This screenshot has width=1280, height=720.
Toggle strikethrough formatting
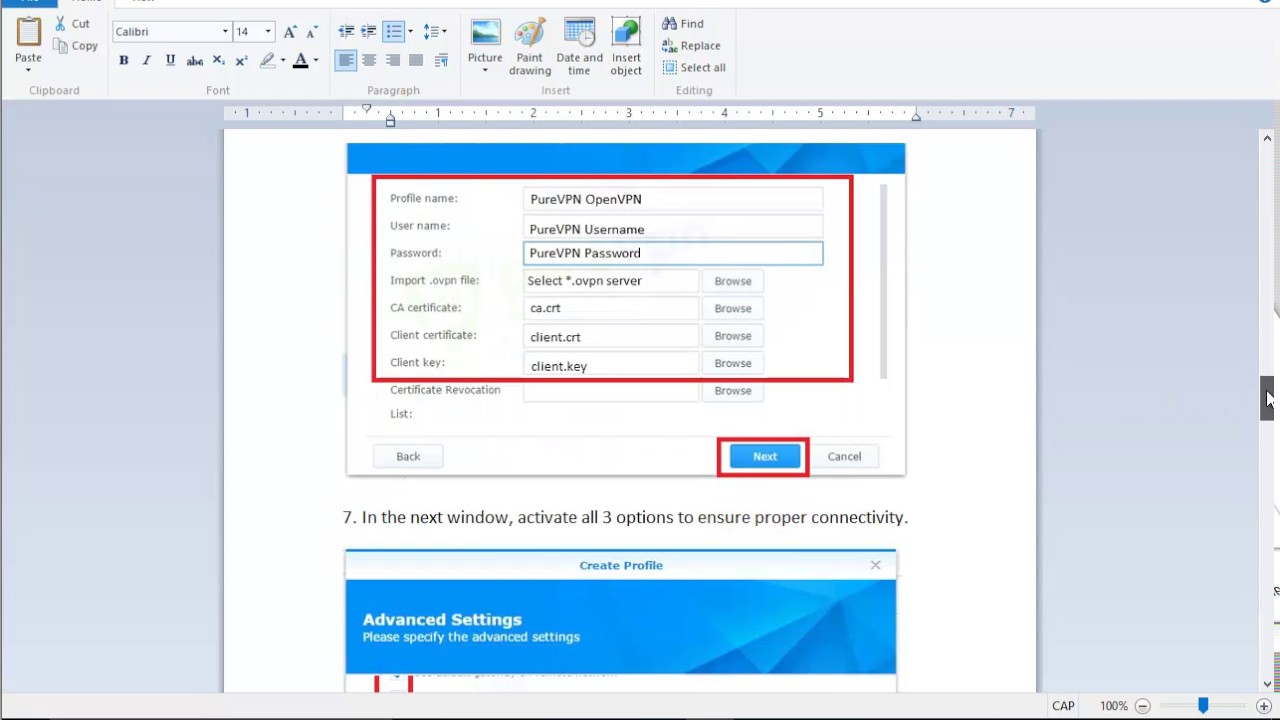point(195,61)
